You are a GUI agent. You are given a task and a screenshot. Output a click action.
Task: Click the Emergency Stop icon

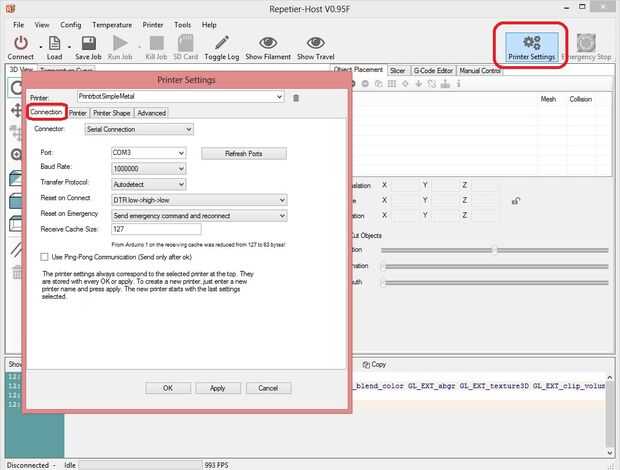pos(586,43)
